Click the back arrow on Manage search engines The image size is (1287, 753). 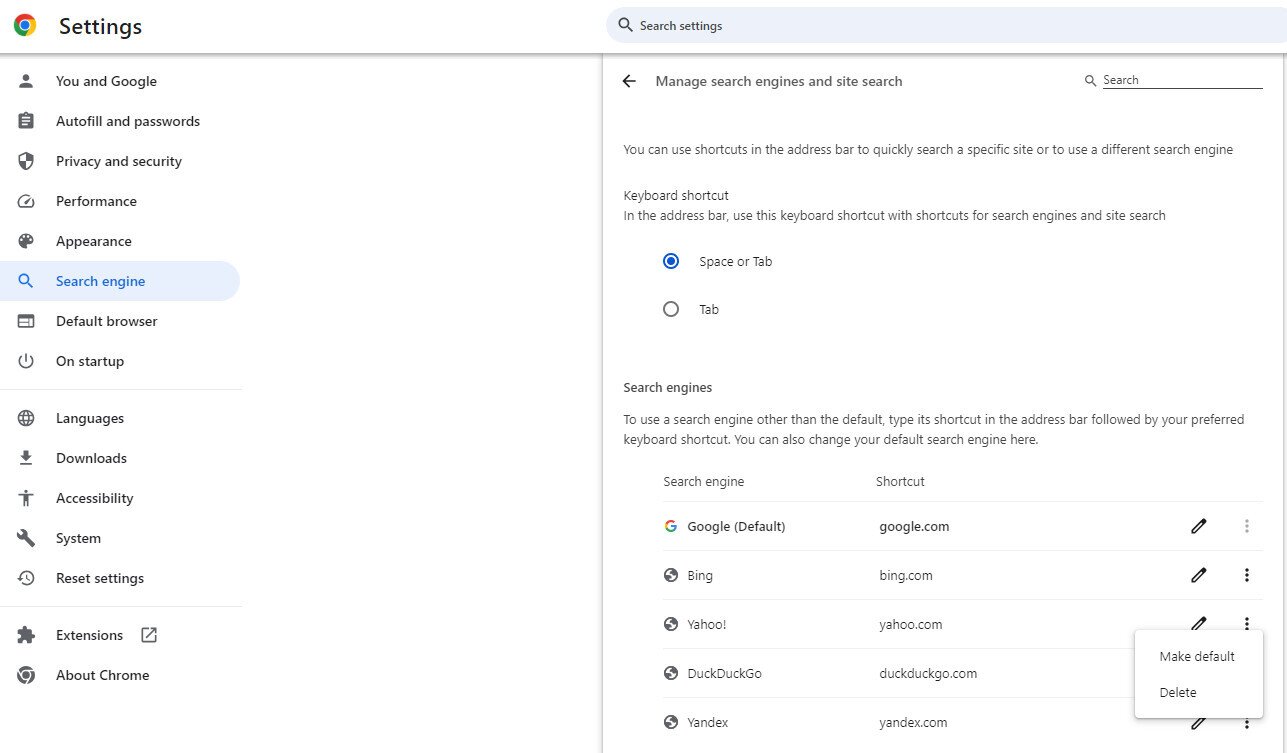coord(628,81)
